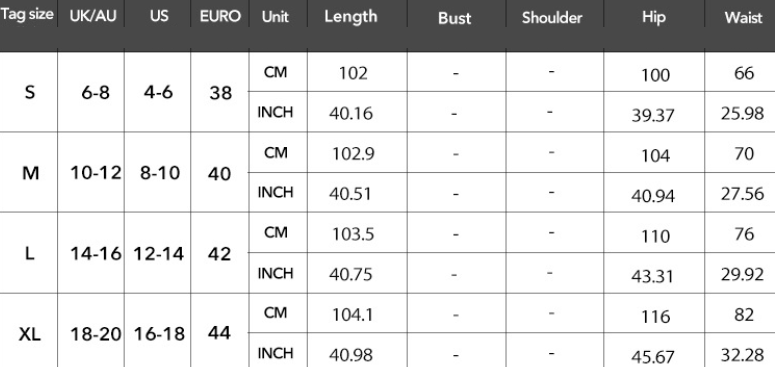The width and height of the screenshot is (775, 367).
Task: Click the hip value 39.37
Action: [x=652, y=115]
